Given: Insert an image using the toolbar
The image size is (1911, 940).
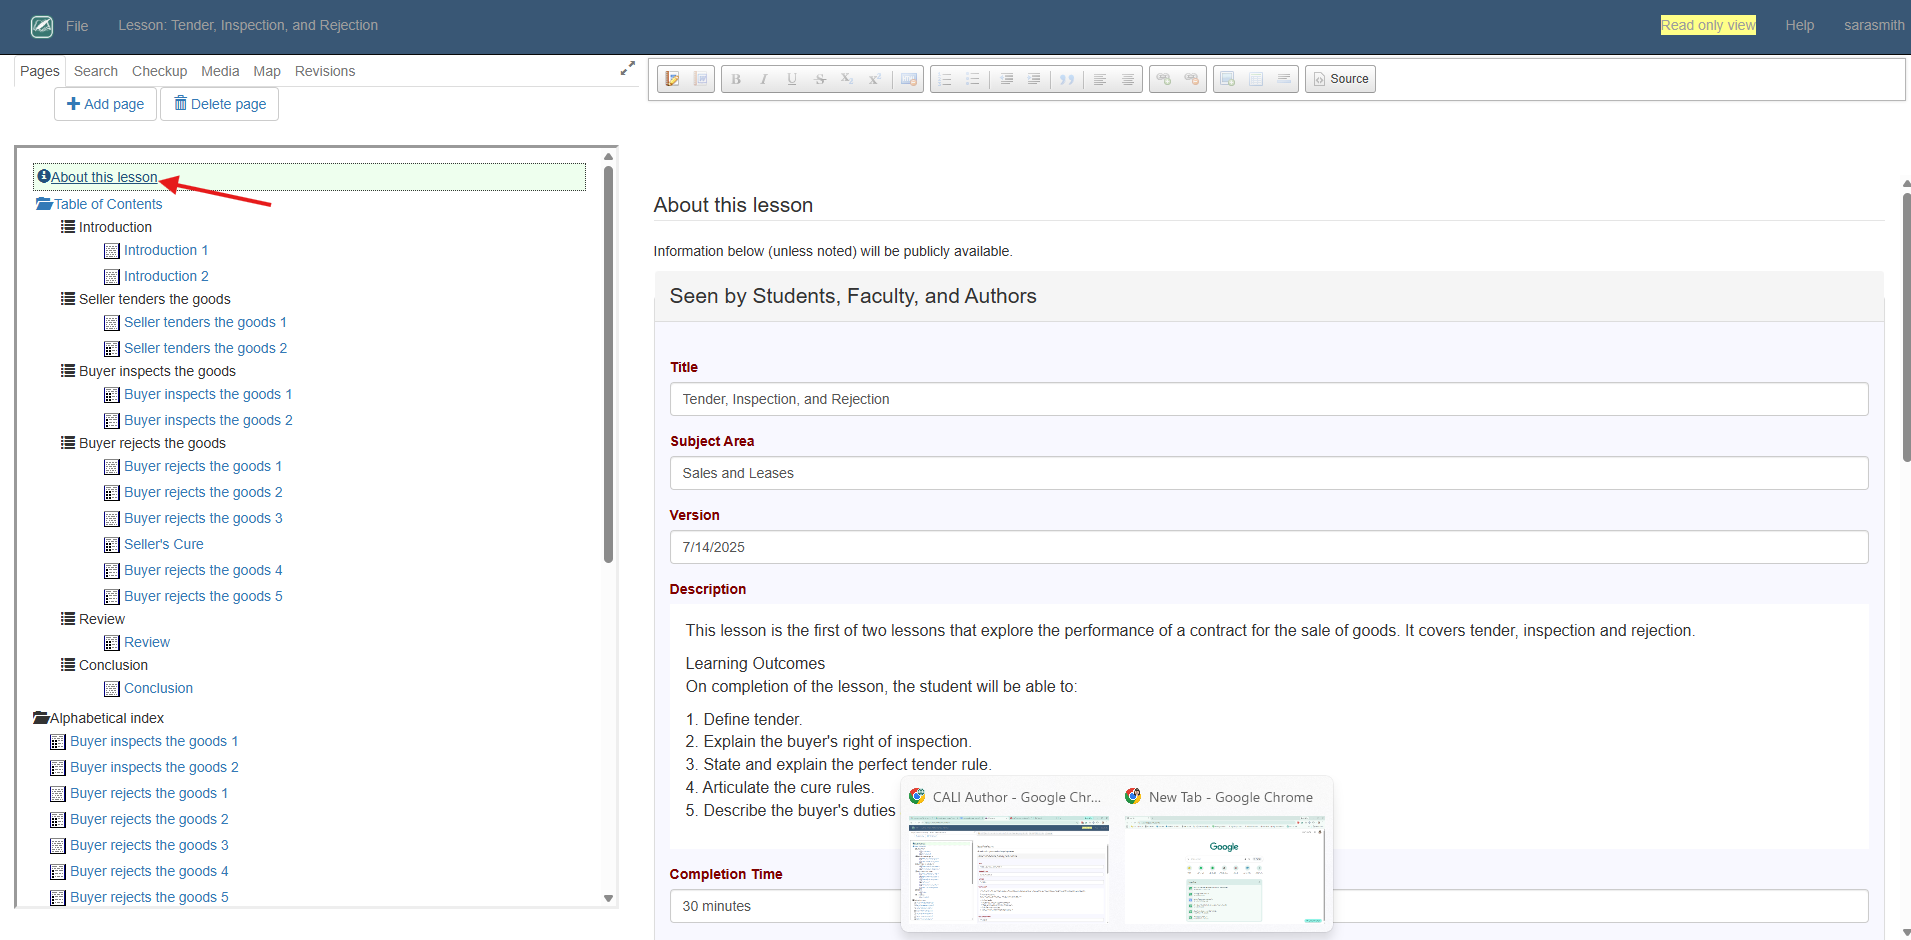Looking at the screenshot, I should 1226,79.
